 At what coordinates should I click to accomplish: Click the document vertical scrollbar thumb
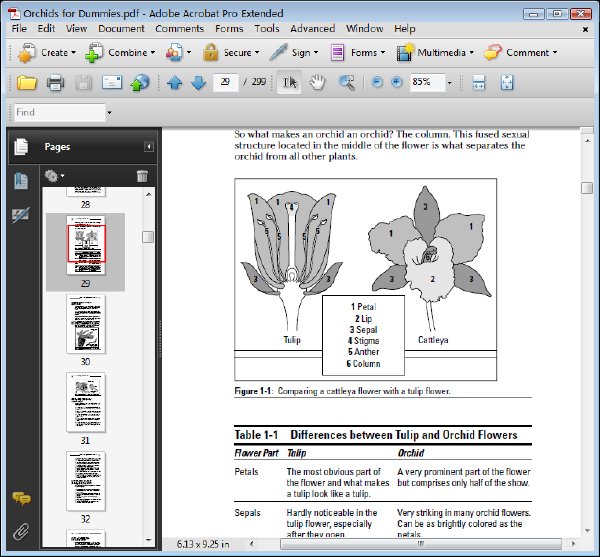coord(587,188)
